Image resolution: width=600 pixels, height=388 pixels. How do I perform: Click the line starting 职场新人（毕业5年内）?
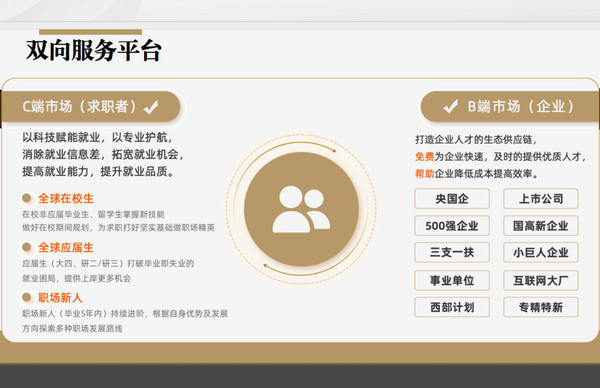(125, 314)
